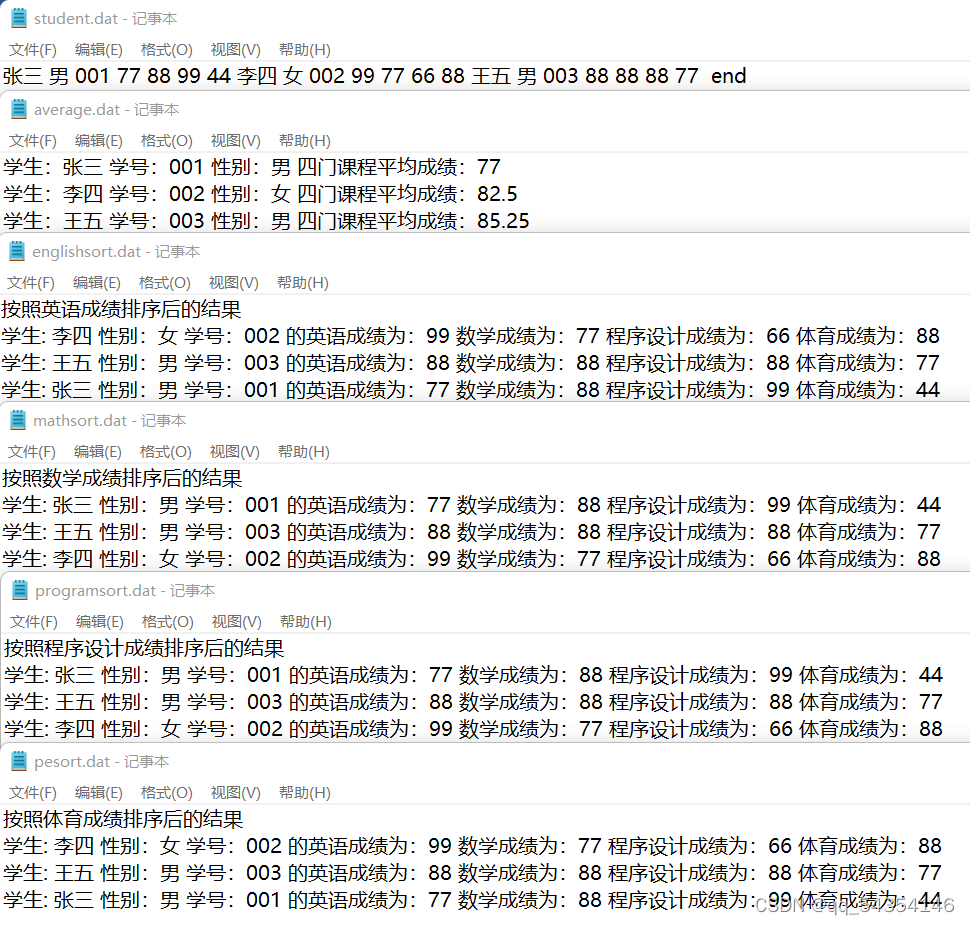Open 文件(F) menu in englishsort.dat window
The image size is (970, 925).
pos(30,283)
